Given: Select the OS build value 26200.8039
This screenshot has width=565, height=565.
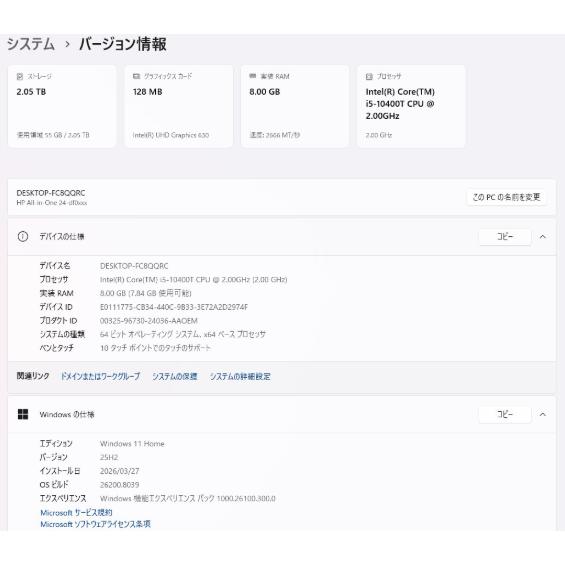Looking at the screenshot, I should pos(119,485).
